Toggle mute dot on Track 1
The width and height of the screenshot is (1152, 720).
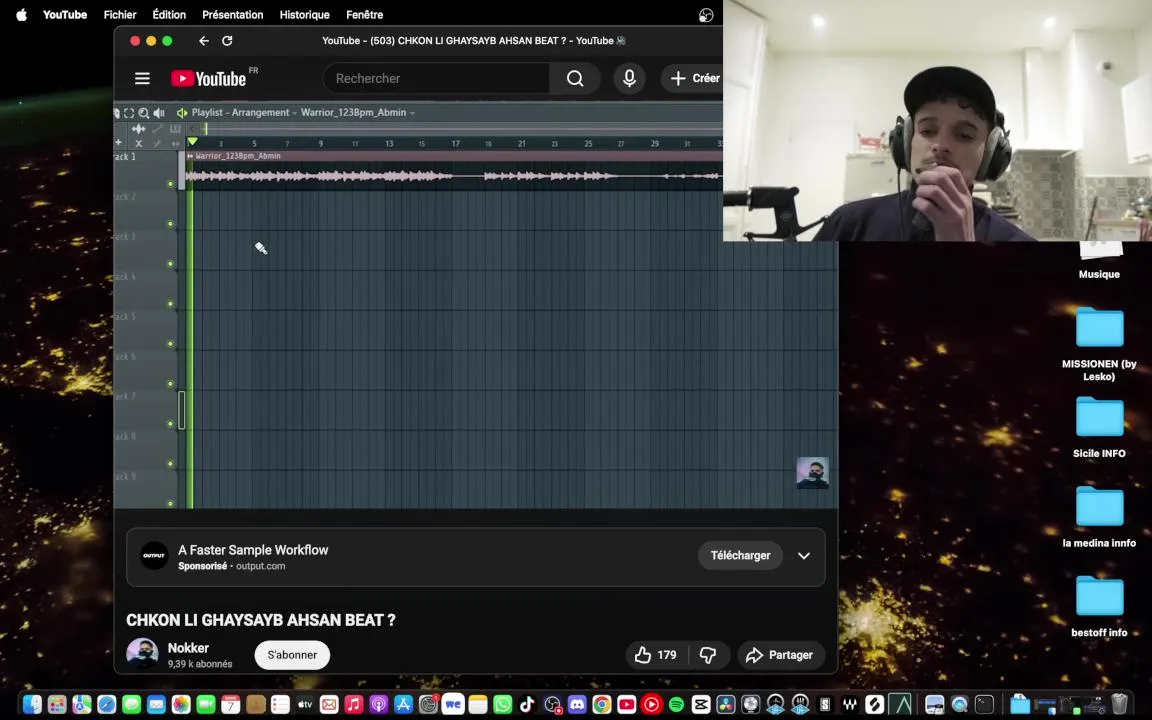pyautogui.click(x=170, y=184)
